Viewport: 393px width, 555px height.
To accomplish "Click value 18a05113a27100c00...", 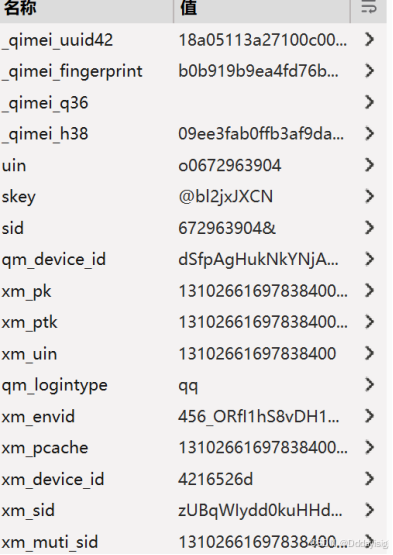I will [262, 40].
